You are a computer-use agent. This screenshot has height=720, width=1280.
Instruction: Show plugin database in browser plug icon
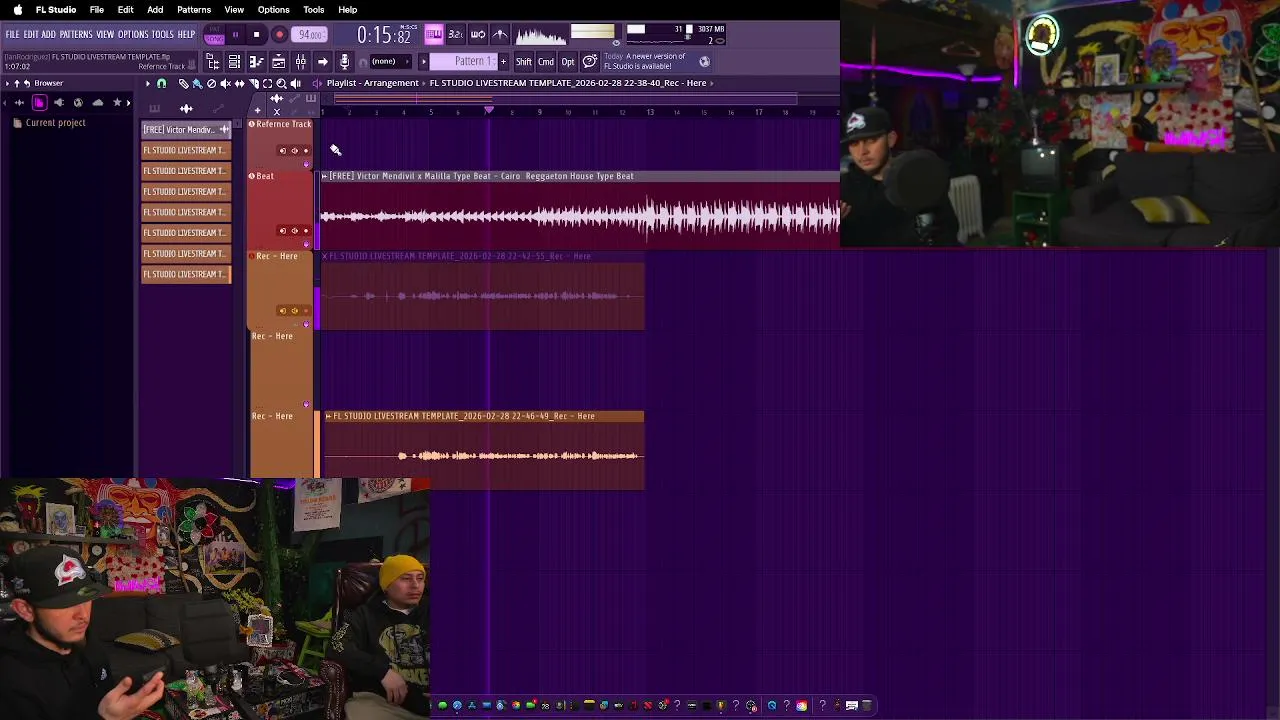[58, 102]
